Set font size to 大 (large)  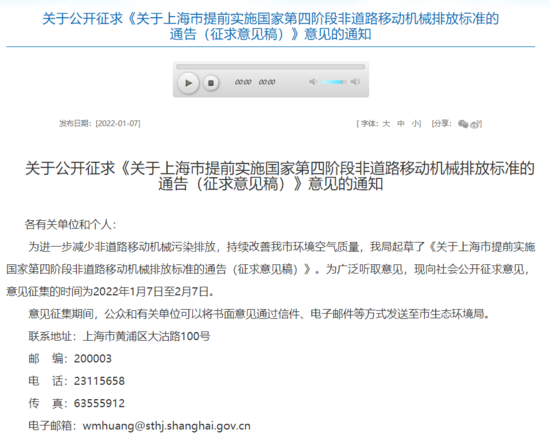coord(386,123)
